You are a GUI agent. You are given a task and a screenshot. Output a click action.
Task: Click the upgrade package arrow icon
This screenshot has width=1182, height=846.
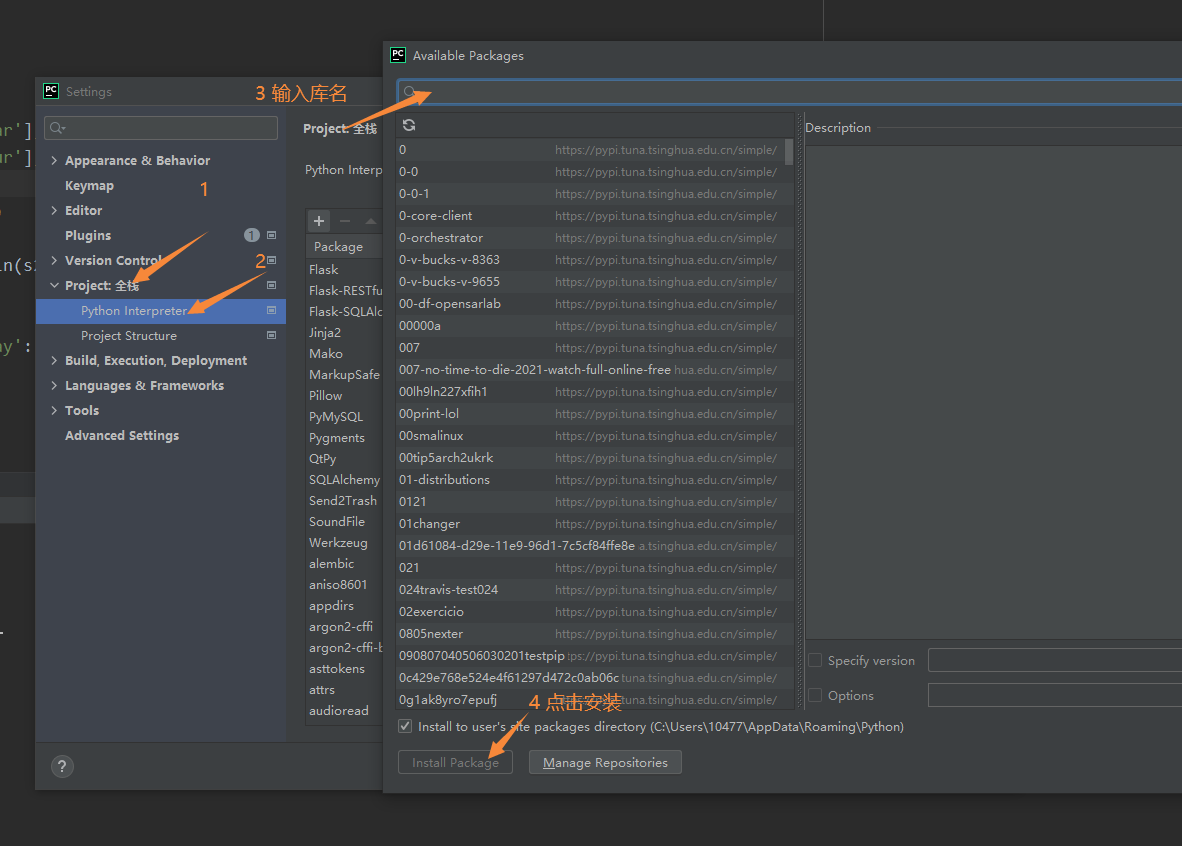(370, 221)
